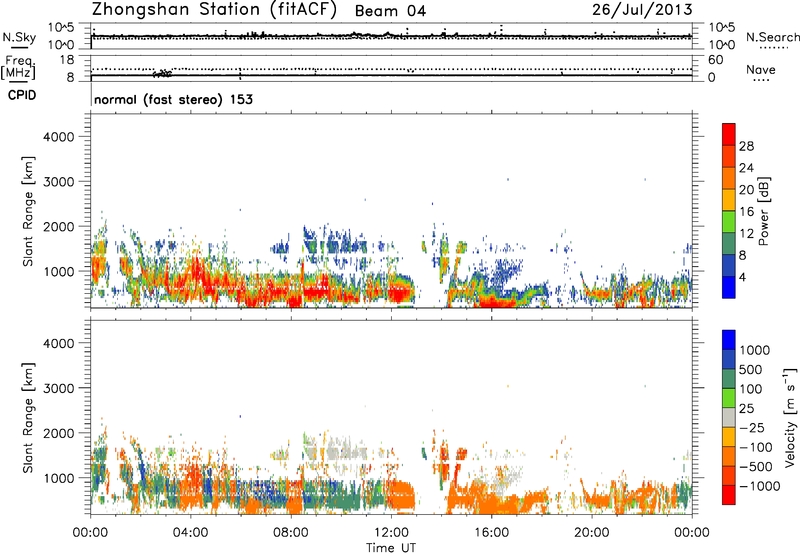Click the 'Time UT' axis label
The width and height of the screenshot is (800, 554).
[x=391, y=548]
